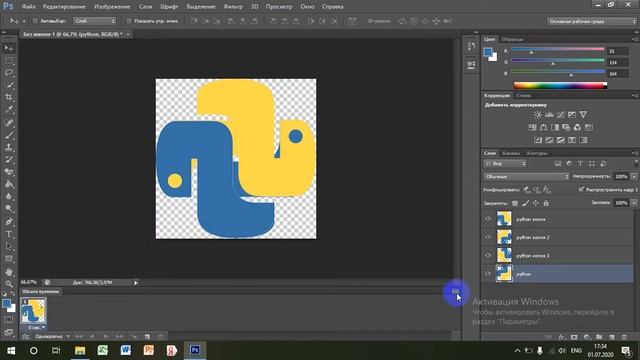Select the Pen tool

pyautogui.click(x=9, y=222)
